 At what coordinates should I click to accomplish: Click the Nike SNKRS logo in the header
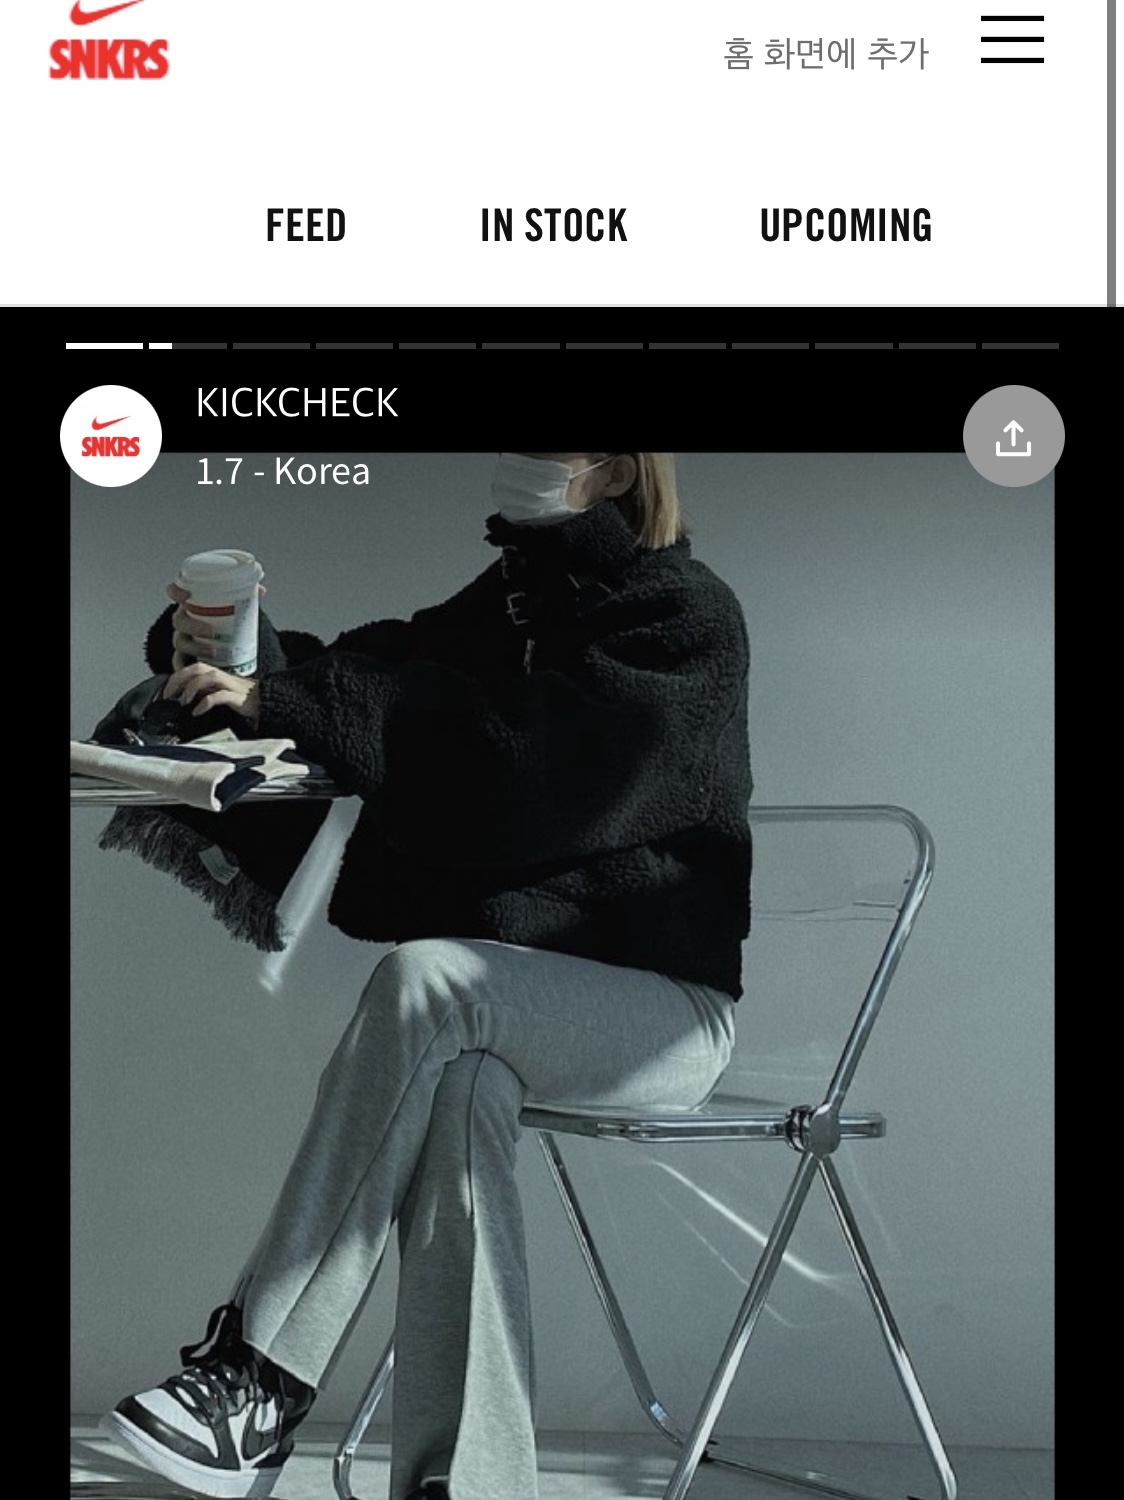point(108,42)
